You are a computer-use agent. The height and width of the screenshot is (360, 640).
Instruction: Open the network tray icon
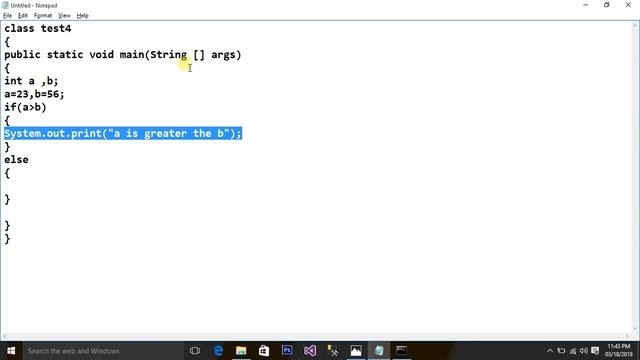573,351
